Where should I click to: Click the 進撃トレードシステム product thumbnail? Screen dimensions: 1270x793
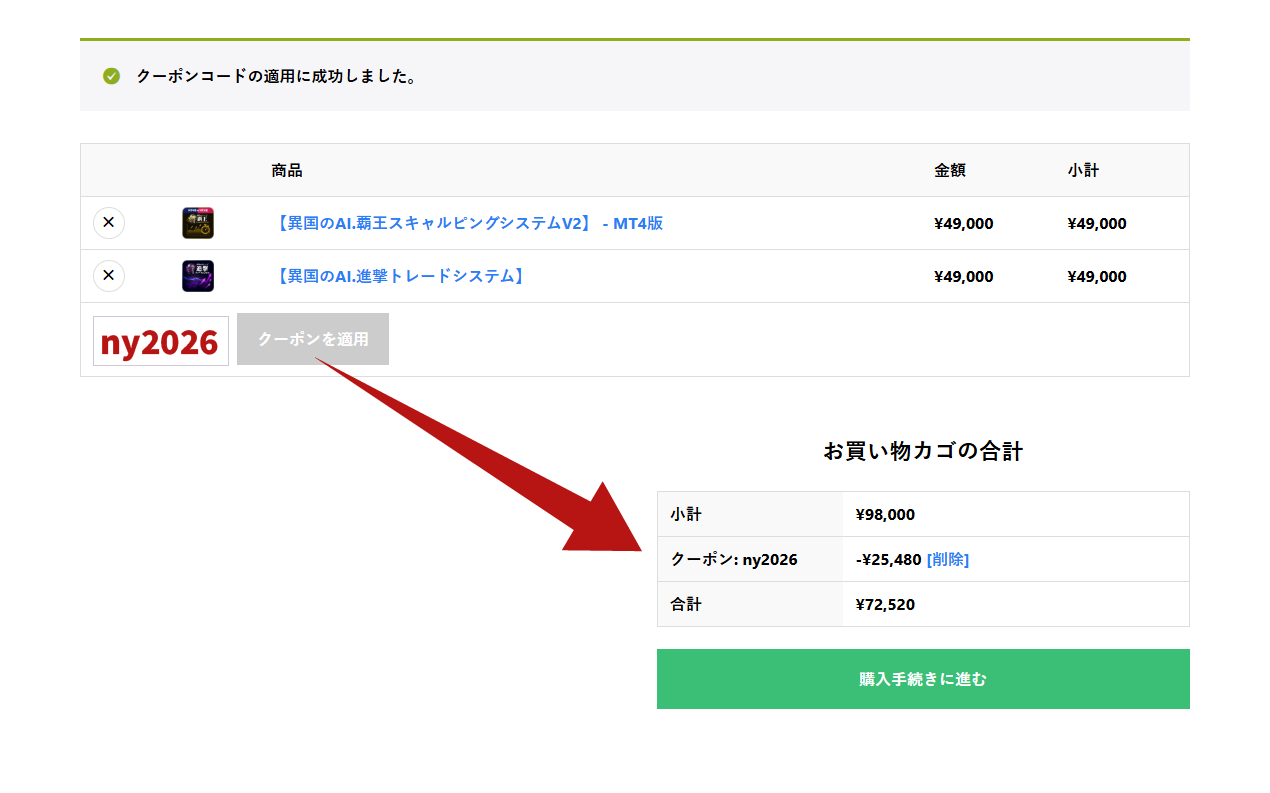198,276
